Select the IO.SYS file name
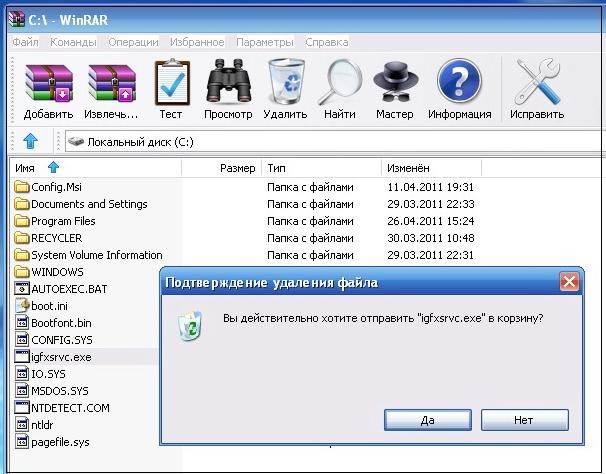 point(48,374)
